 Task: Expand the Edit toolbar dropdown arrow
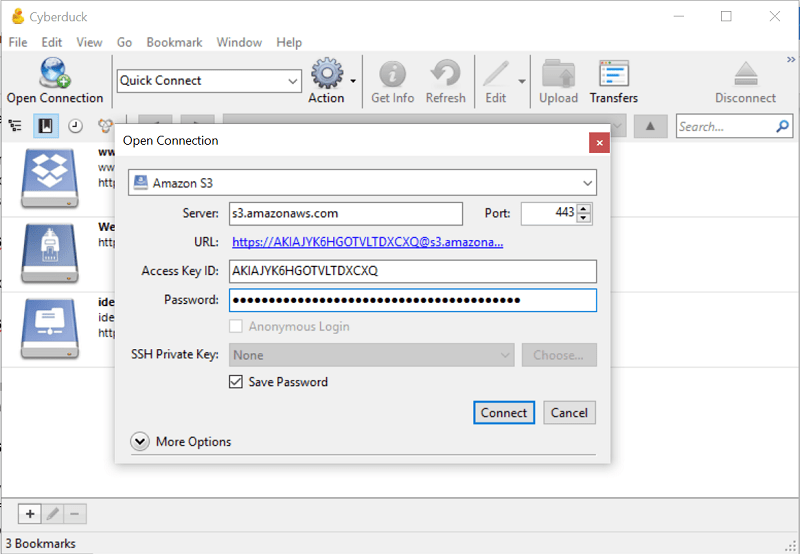click(522, 81)
